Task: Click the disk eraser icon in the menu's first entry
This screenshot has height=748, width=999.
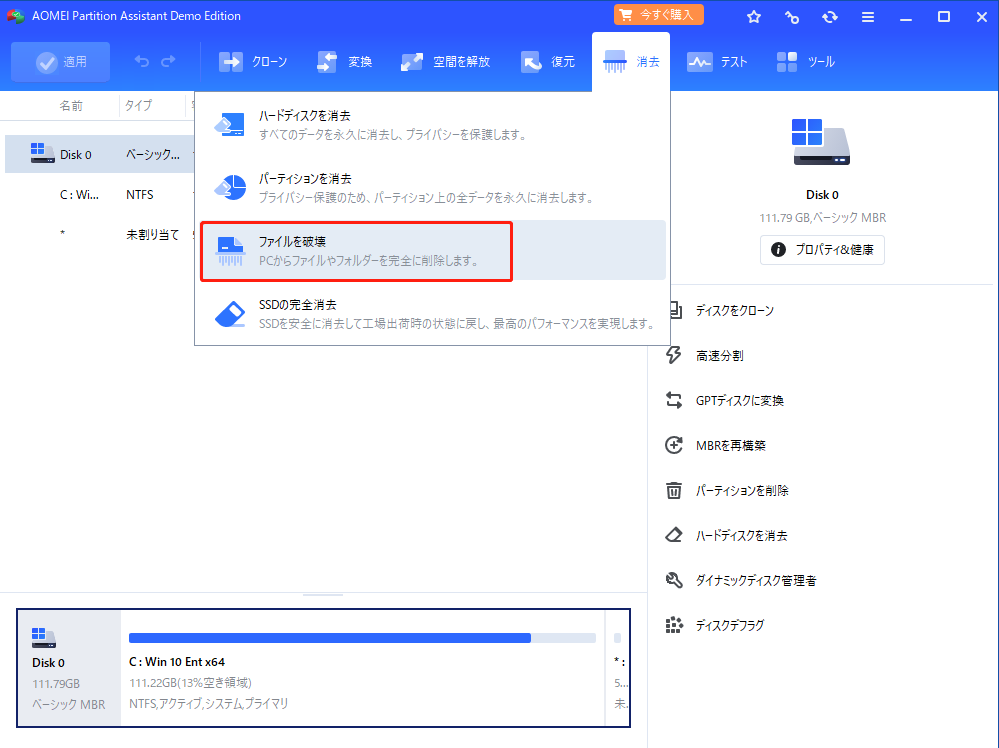Action: pos(229,124)
